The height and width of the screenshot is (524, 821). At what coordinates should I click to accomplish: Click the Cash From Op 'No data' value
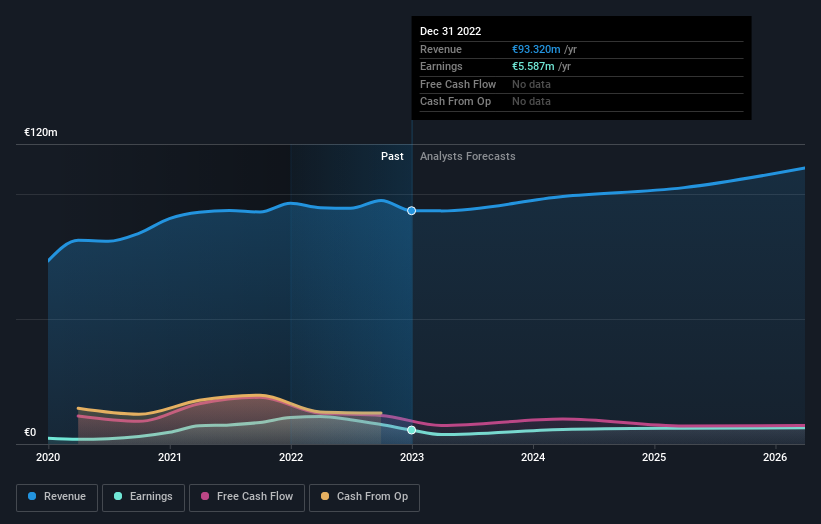[x=531, y=102]
